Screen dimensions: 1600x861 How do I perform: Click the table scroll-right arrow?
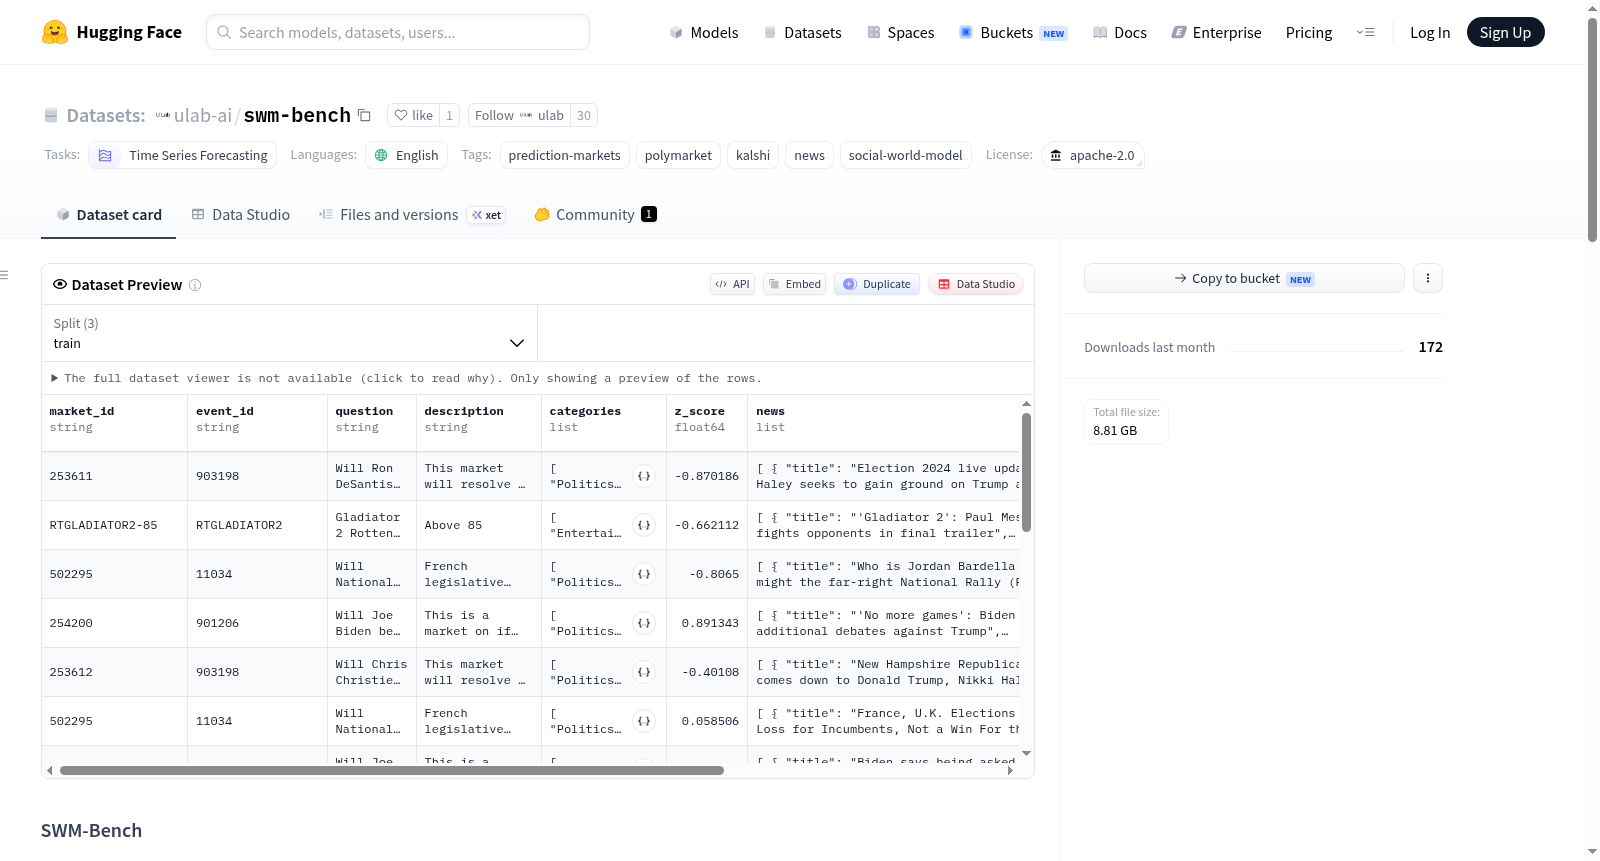coord(1010,771)
